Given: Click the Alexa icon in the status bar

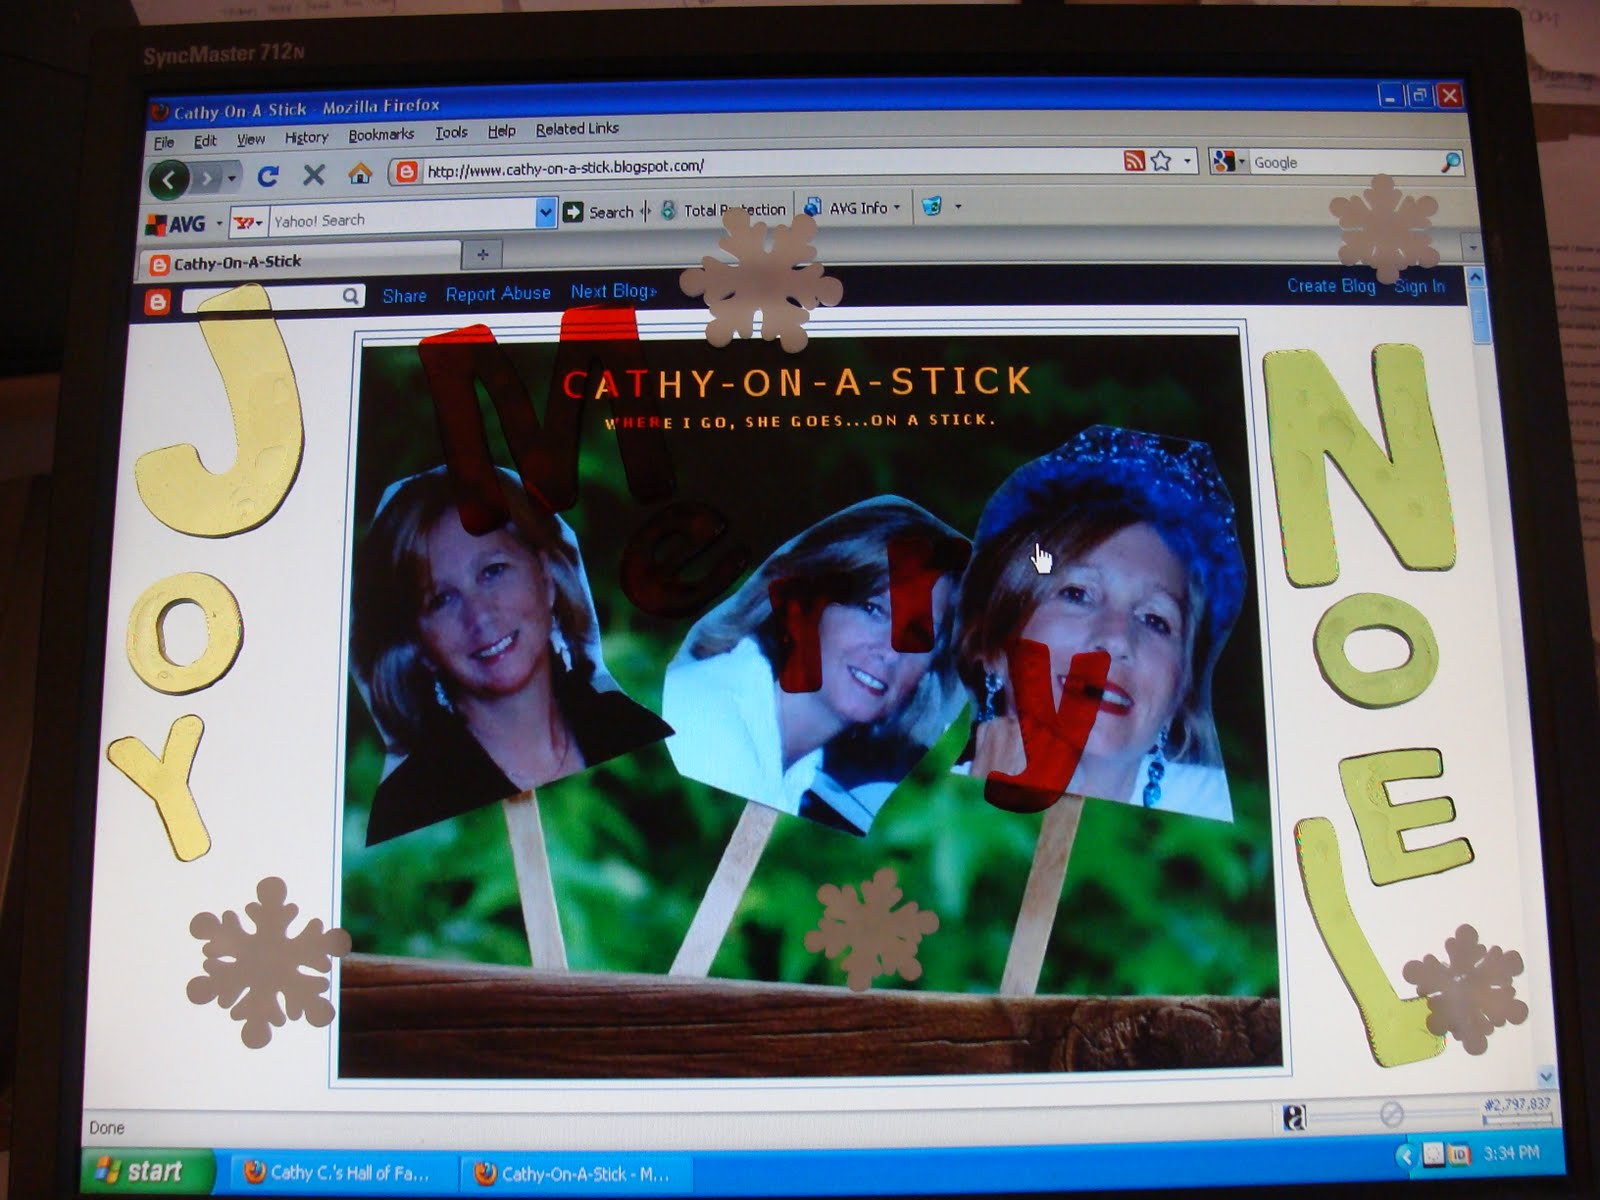Looking at the screenshot, I should click(x=1294, y=1117).
